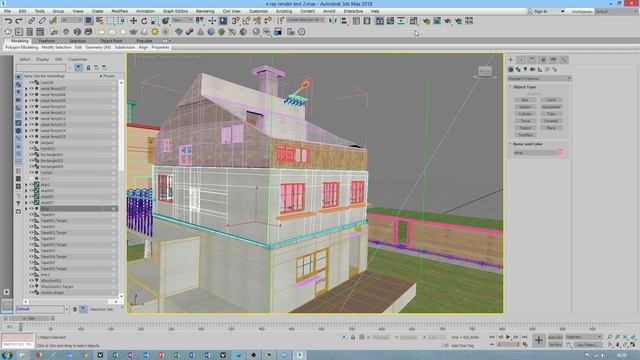
Task: Activate the Select and Uniform Scale tool
Action: (155, 21)
